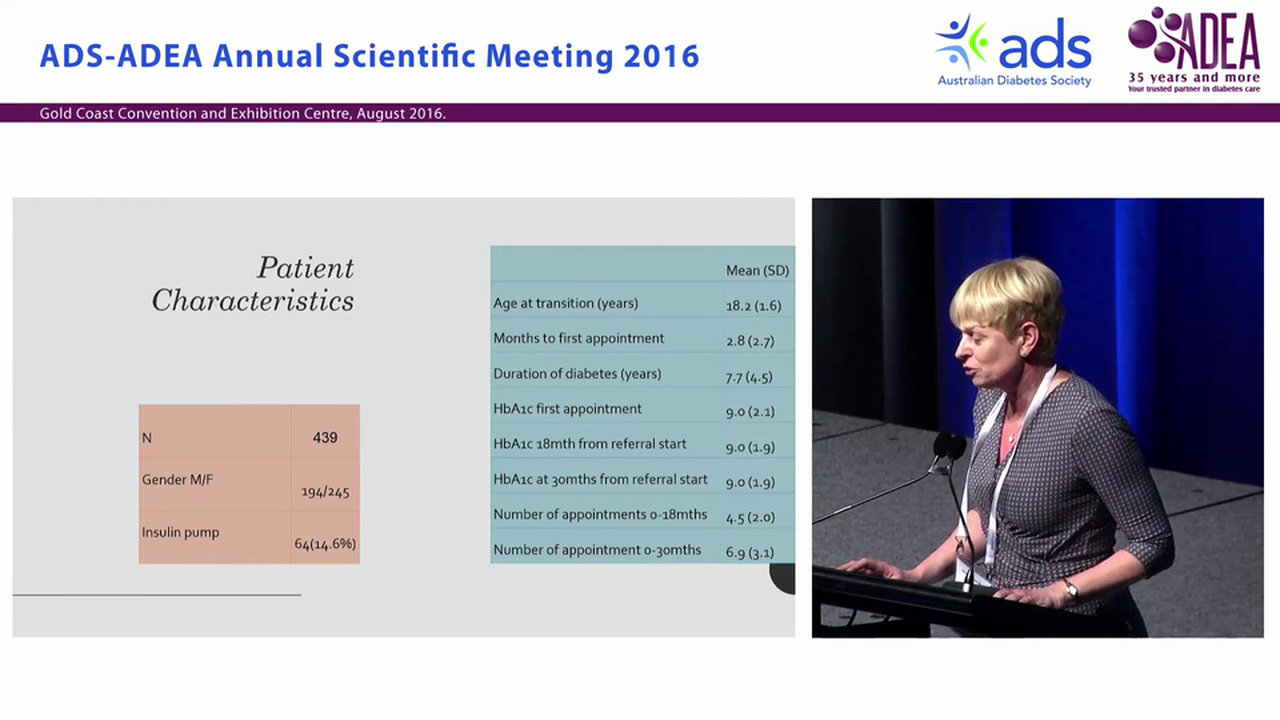Click the dark shape at slide bottom edge
The height and width of the screenshot is (720, 1280).
pos(783,578)
